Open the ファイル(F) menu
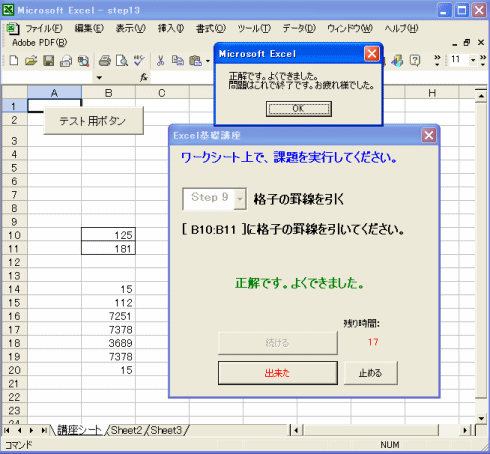 44,29
